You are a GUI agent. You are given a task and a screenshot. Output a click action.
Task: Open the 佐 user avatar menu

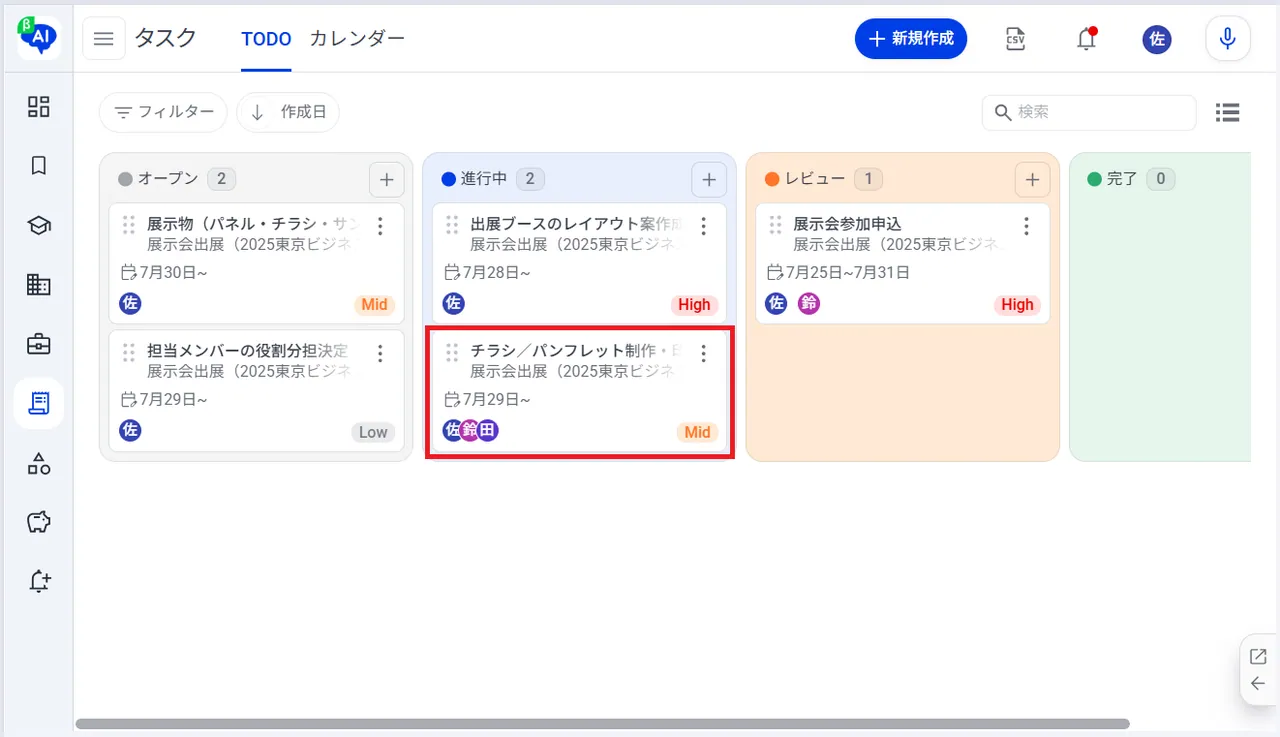[x=1157, y=39]
